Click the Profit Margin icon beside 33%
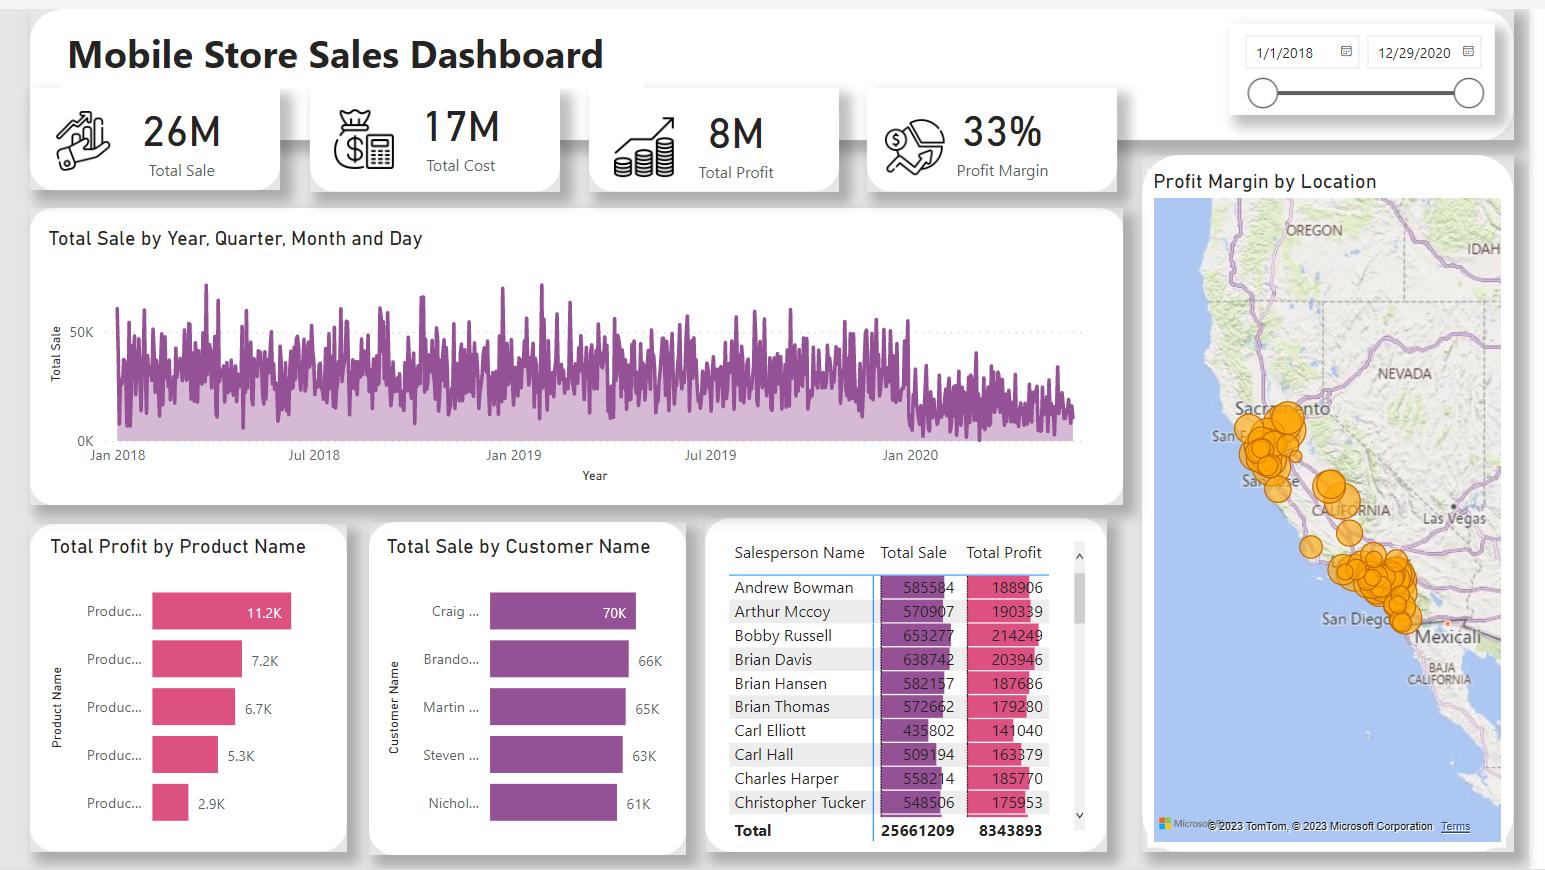The height and width of the screenshot is (870, 1545). 914,147
